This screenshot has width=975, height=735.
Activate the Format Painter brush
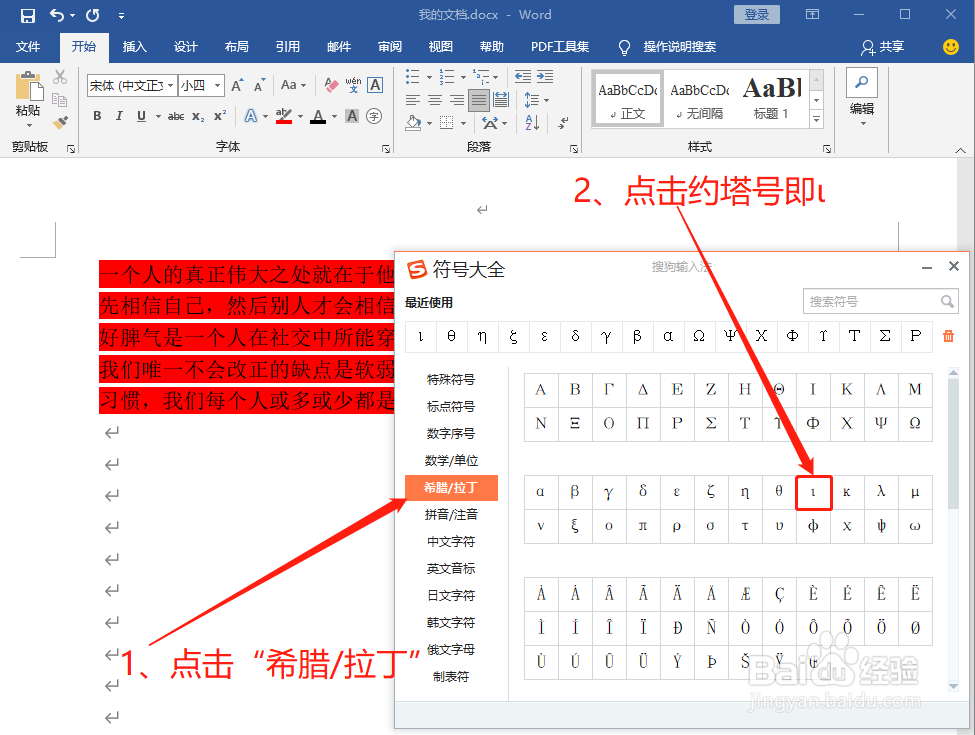(x=60, y=122)
